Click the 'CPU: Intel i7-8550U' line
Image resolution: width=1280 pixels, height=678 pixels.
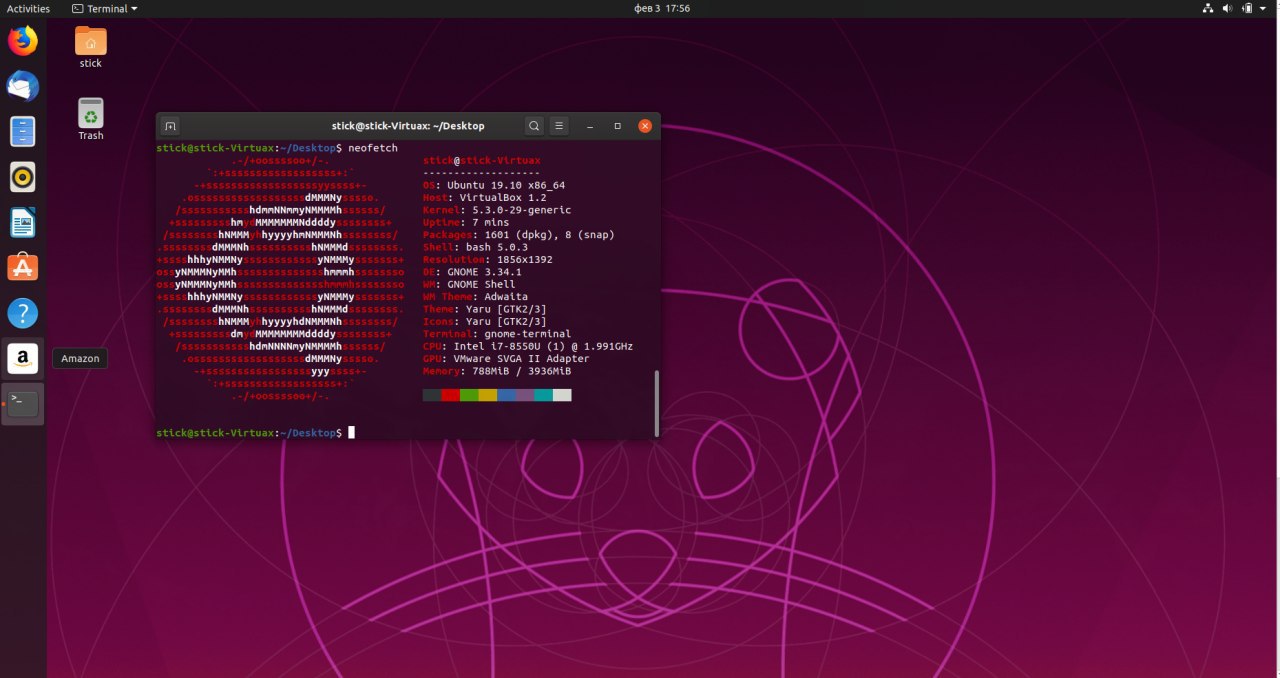coord(528,346)
